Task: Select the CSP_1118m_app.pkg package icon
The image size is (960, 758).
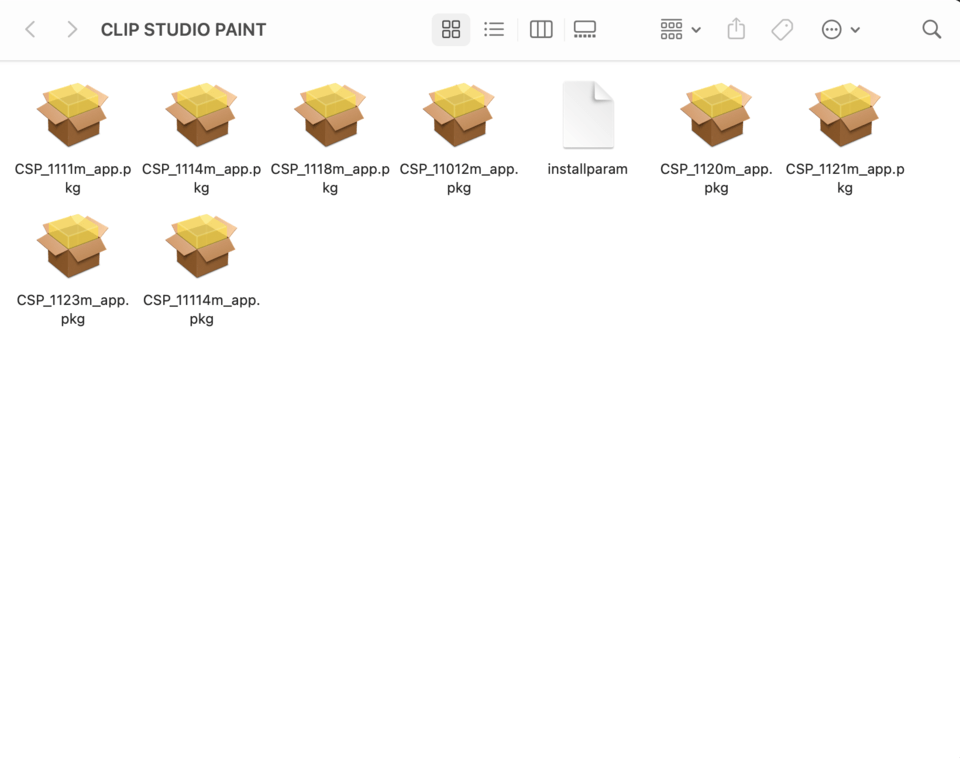Action: coord(330,115)
